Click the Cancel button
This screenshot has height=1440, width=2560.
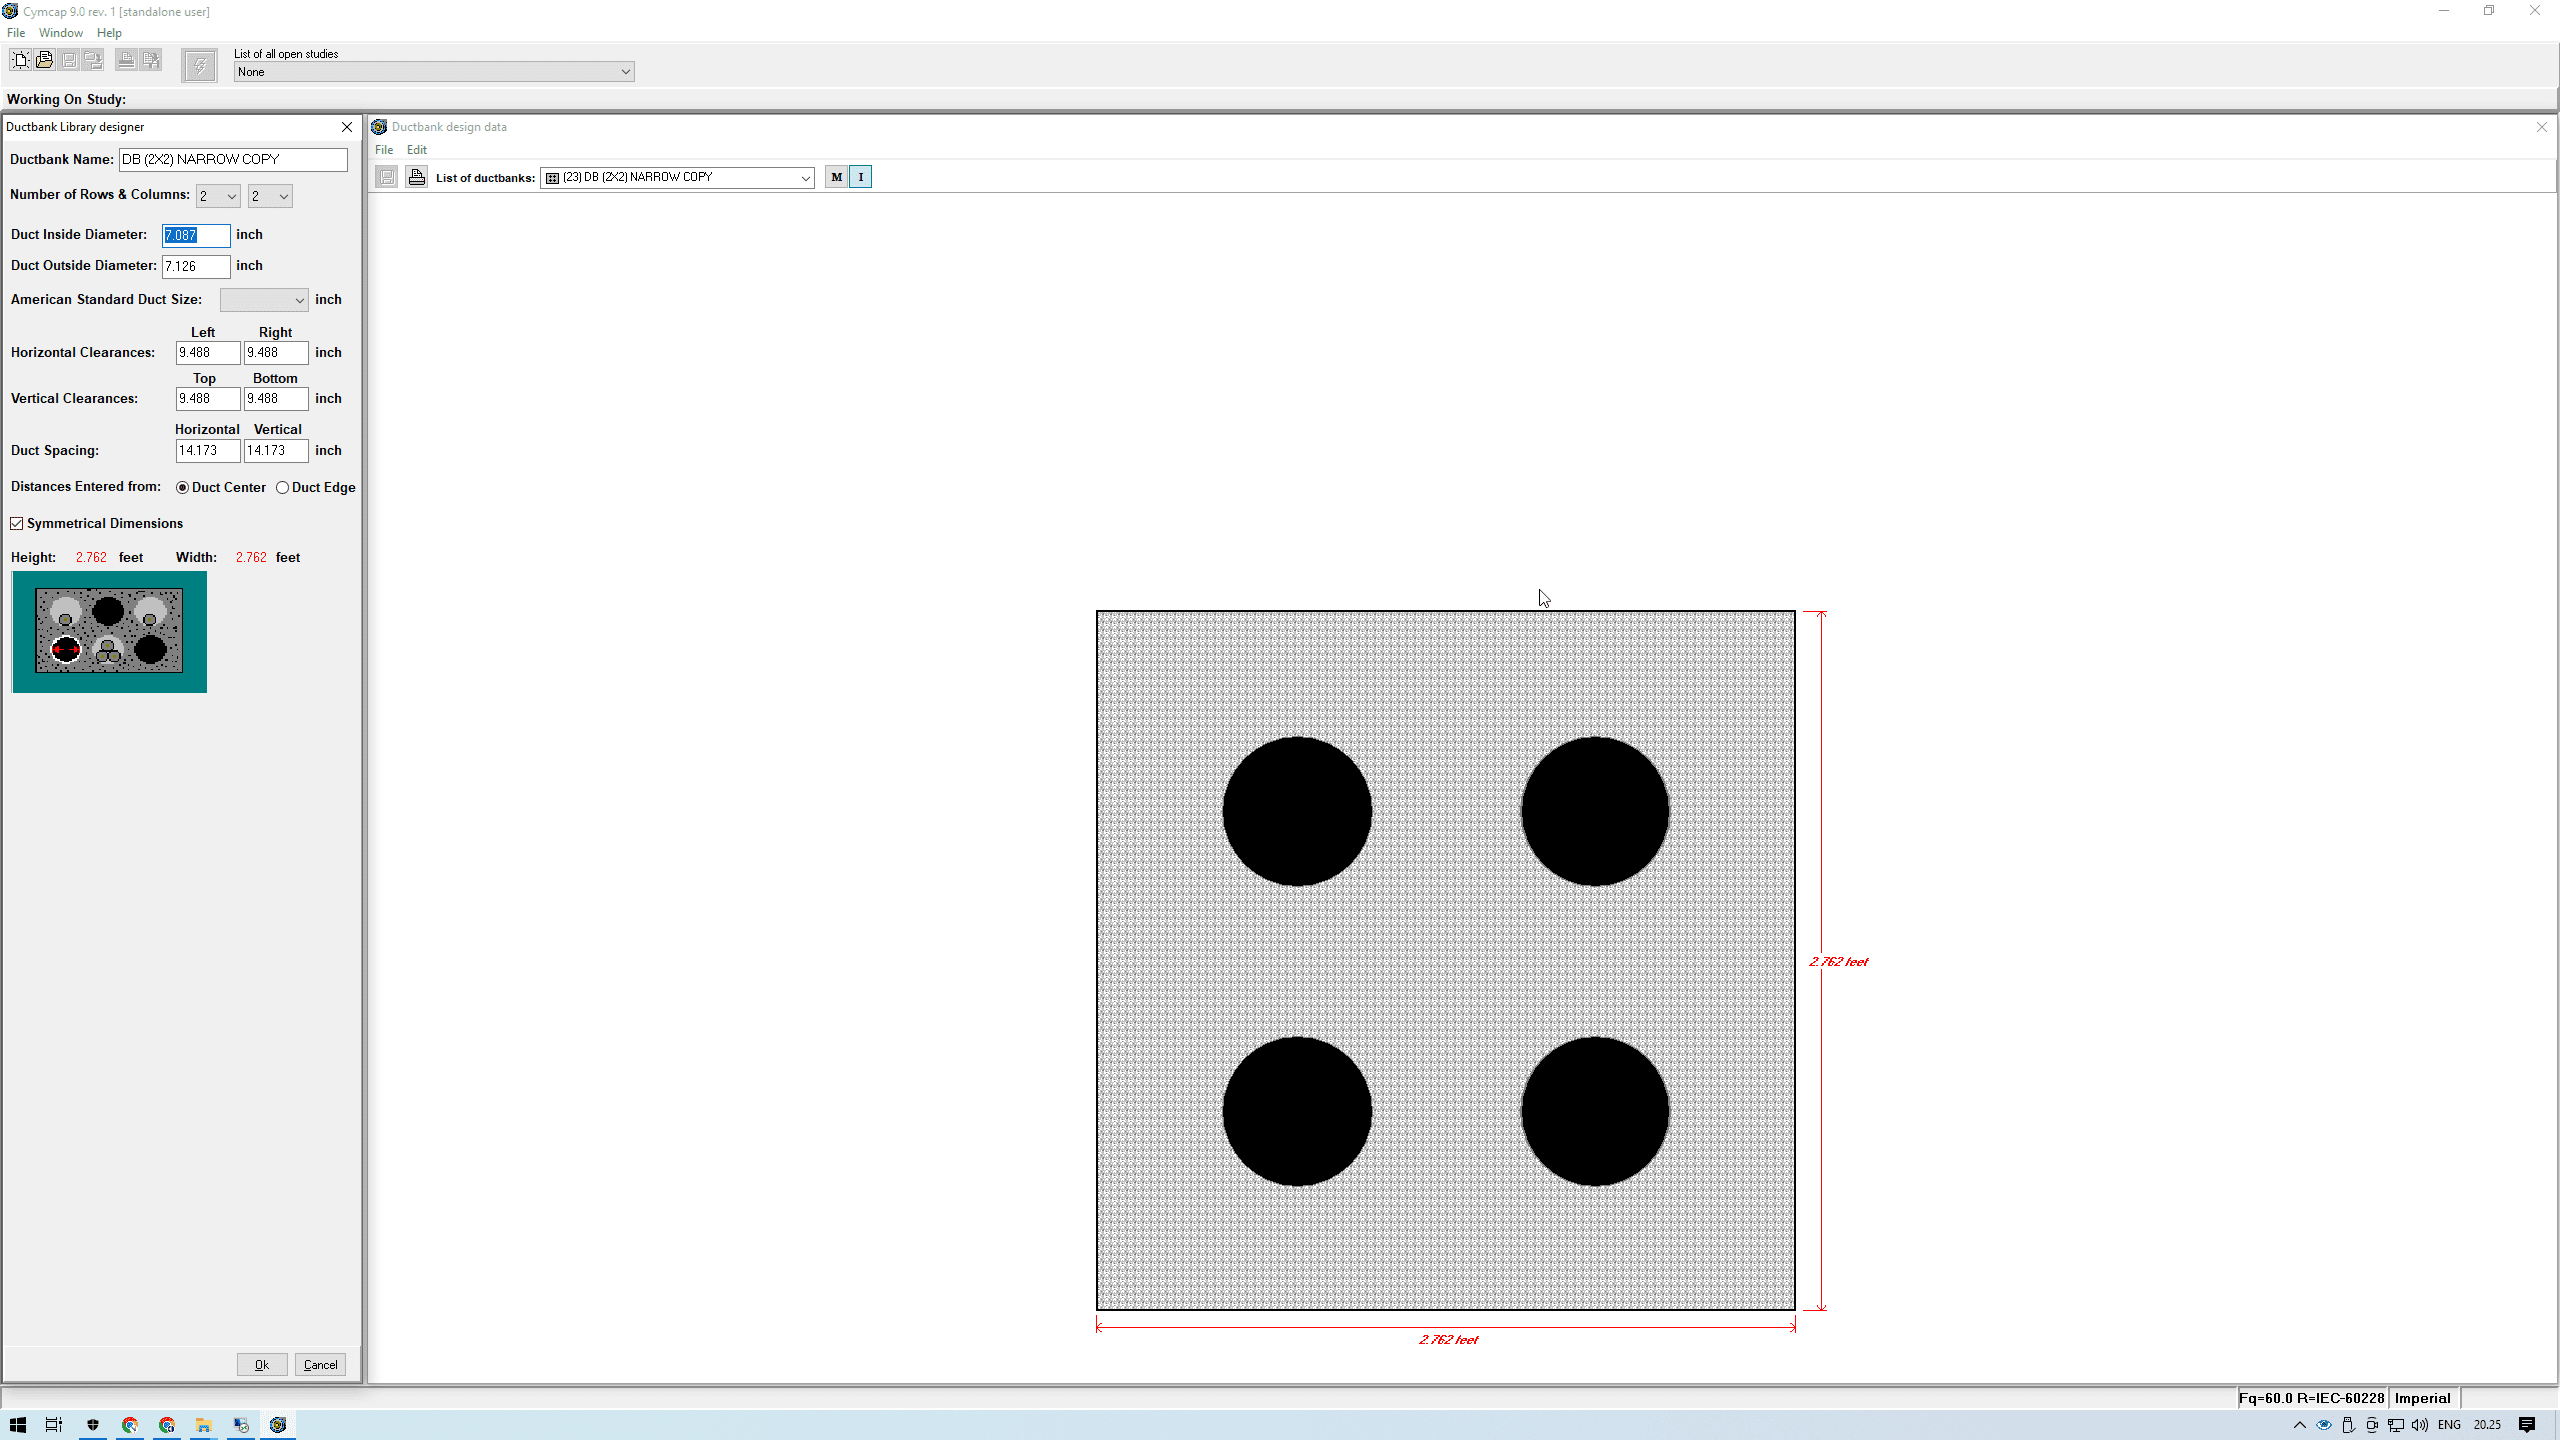(x=320, y=1365)
